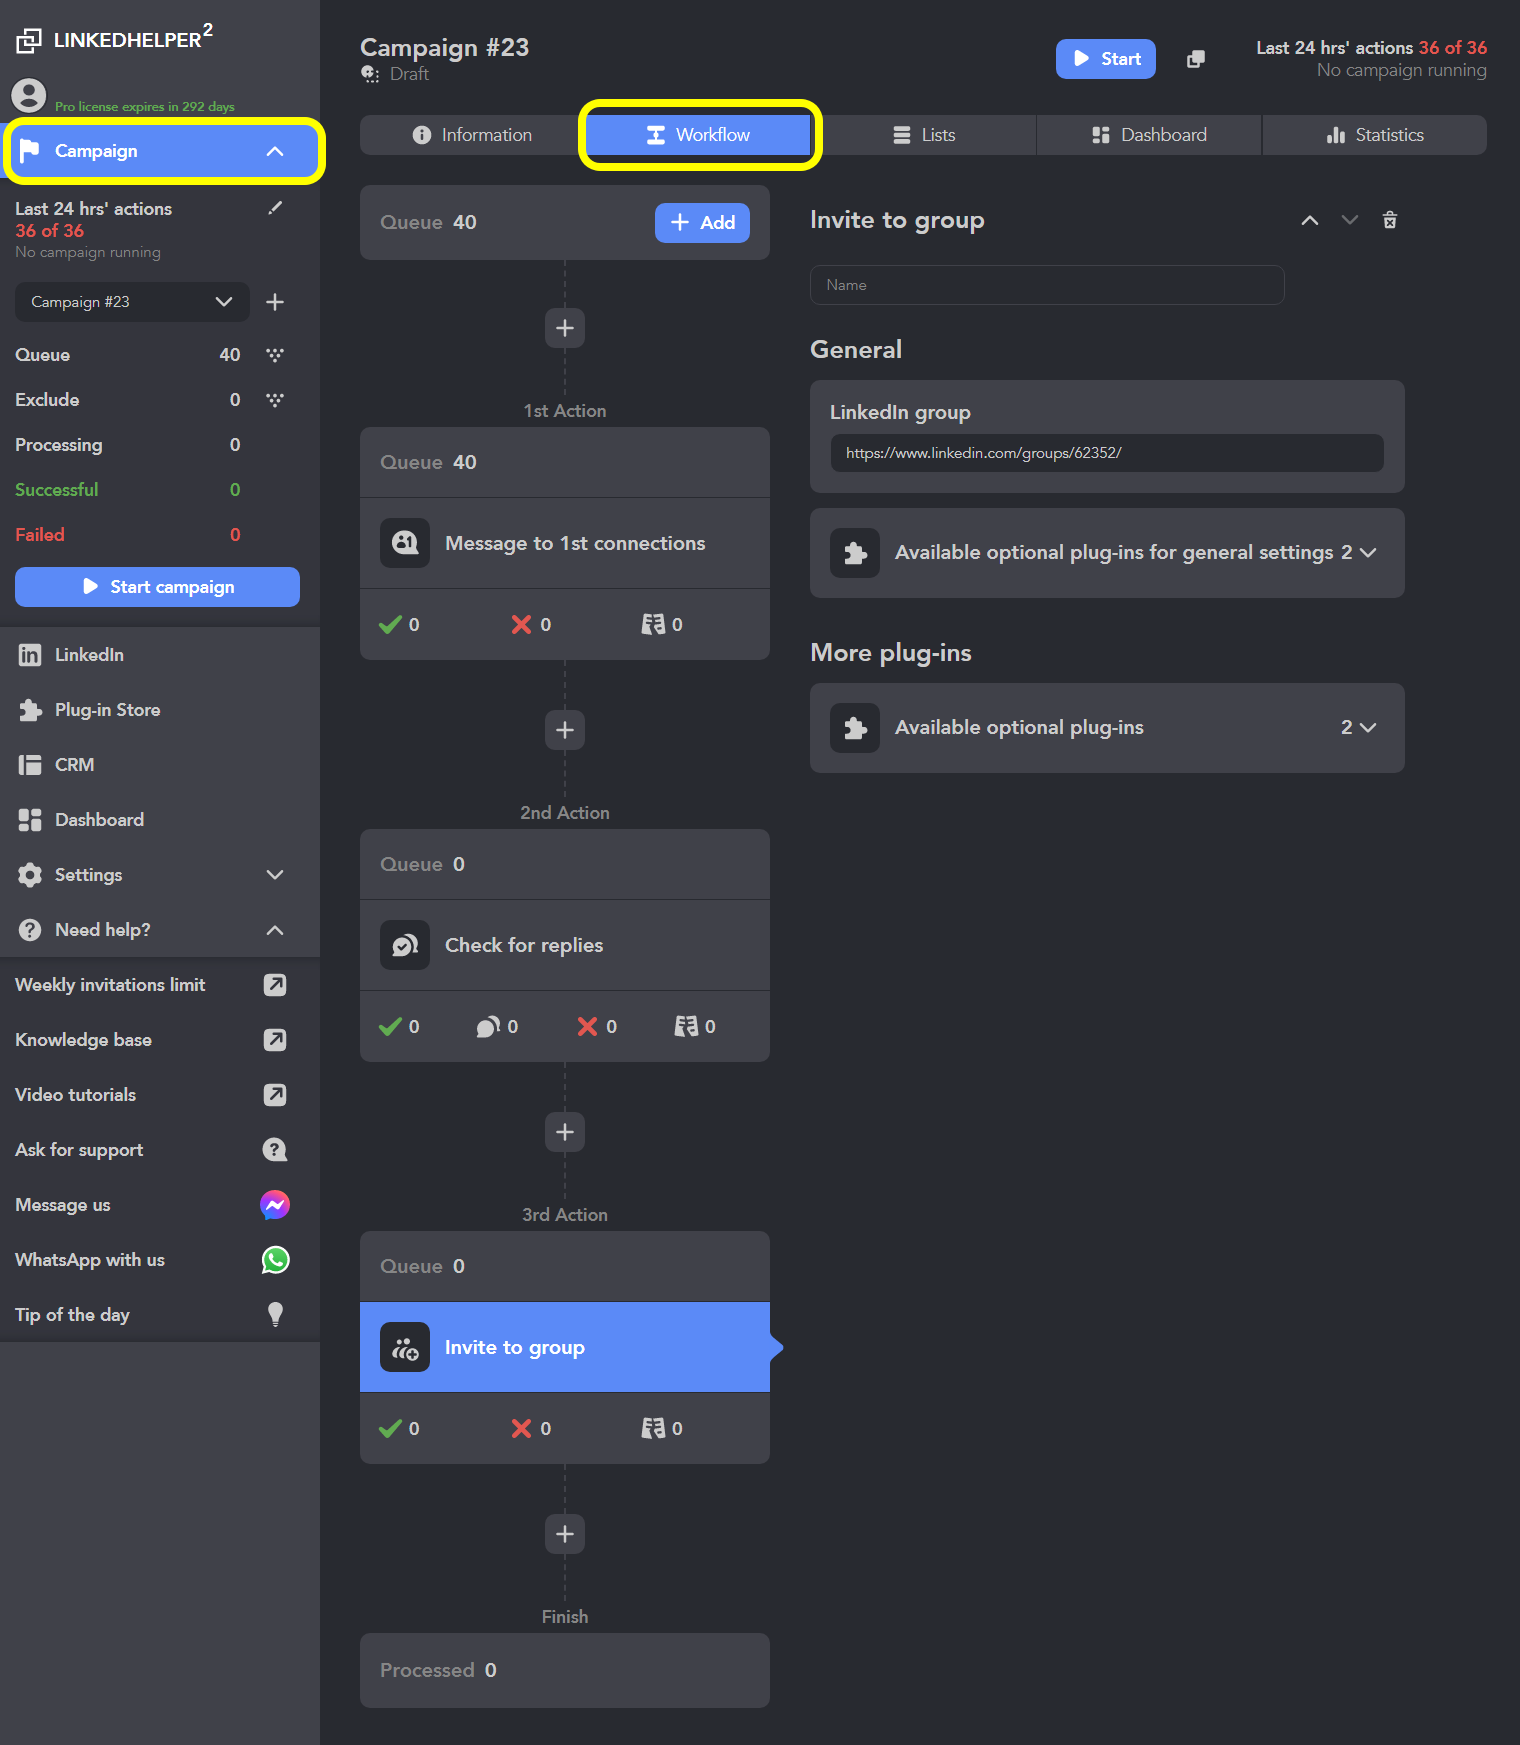Open Video tutorials external link icon
1520x1745 pixels.
pyautogui.click(x=275, y=1095)
